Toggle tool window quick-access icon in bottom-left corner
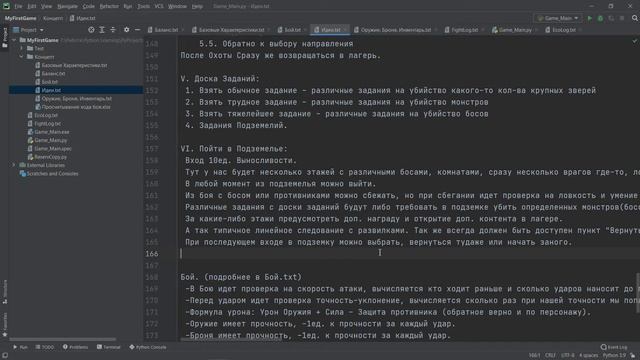Viewport: 640px width, 360px height. (5, 355)
